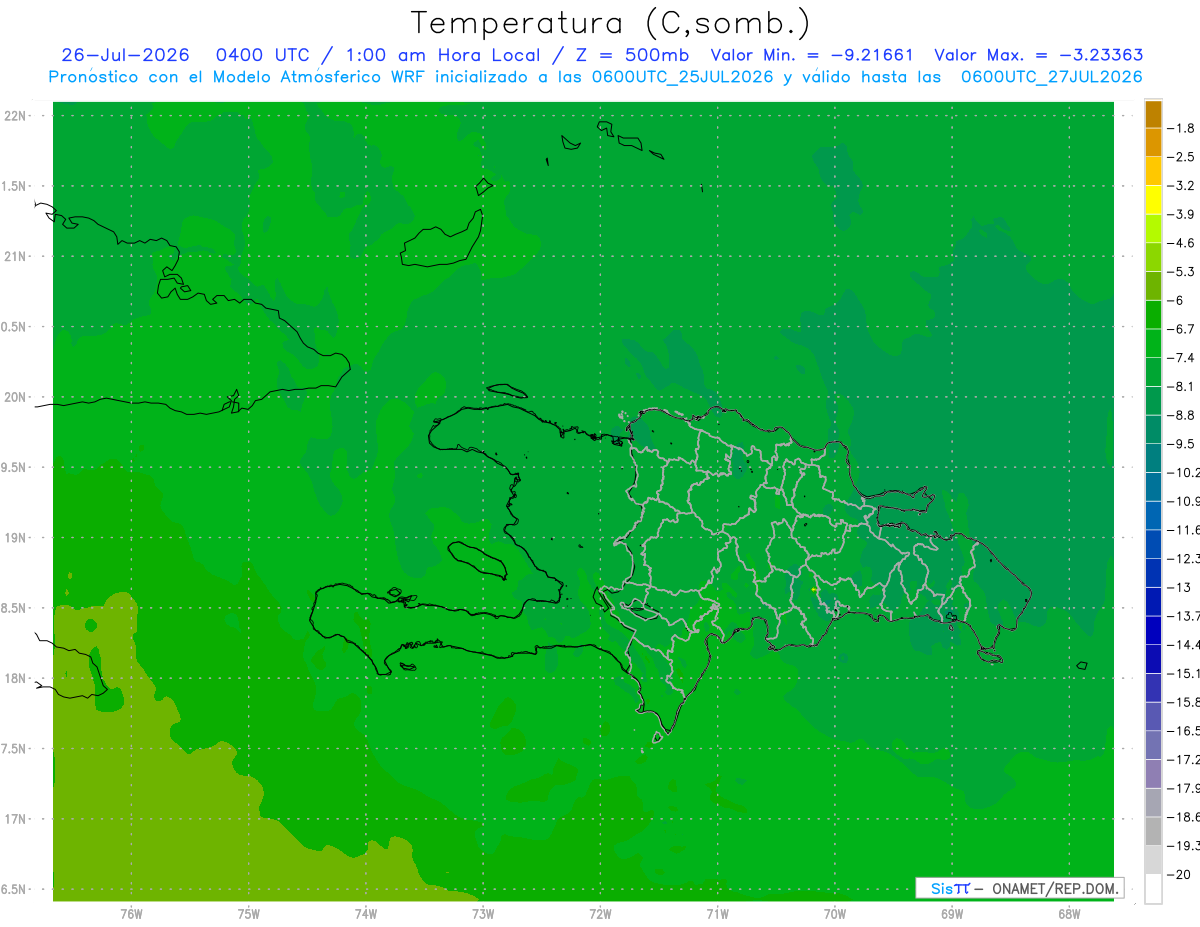Click the legend label "-18.6"
1200x927 pixels.
pyautogui.click(x=1185, y=817)
